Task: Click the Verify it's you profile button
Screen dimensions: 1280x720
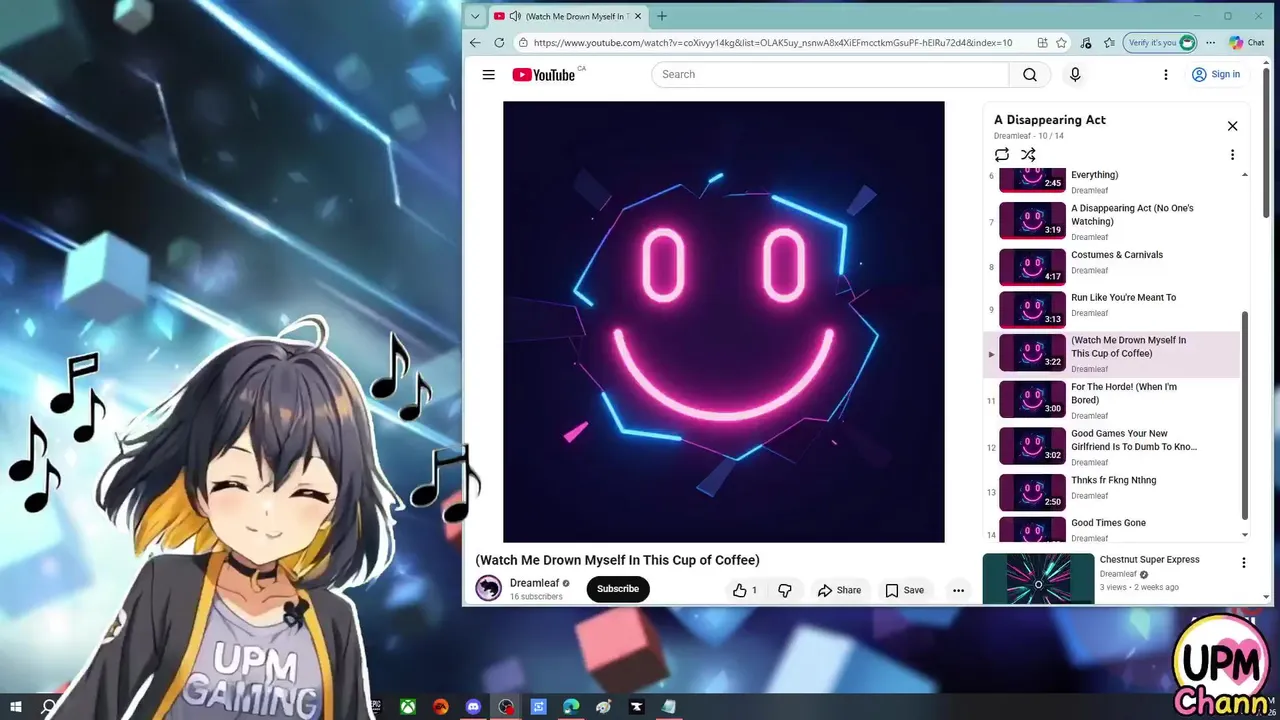Action: [x=1160, y=43]
